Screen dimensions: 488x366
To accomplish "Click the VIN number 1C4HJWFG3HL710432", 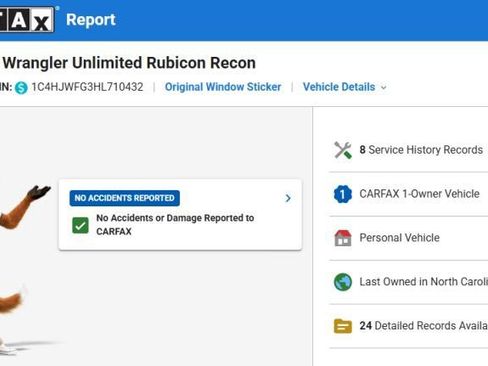I will coord(87,87).
